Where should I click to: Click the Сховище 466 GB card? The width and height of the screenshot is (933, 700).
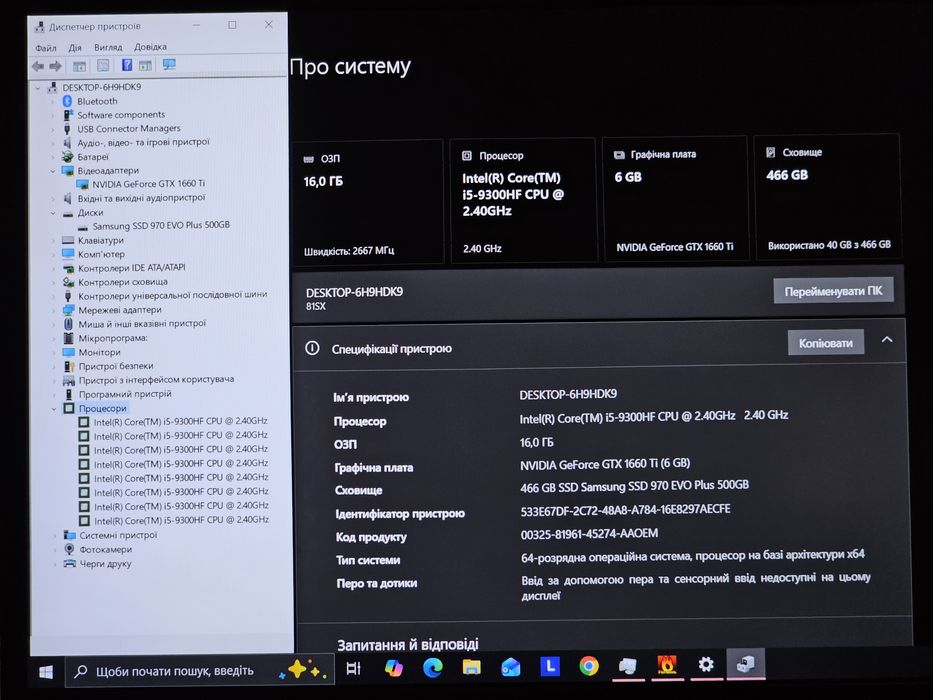click(828, 197)
